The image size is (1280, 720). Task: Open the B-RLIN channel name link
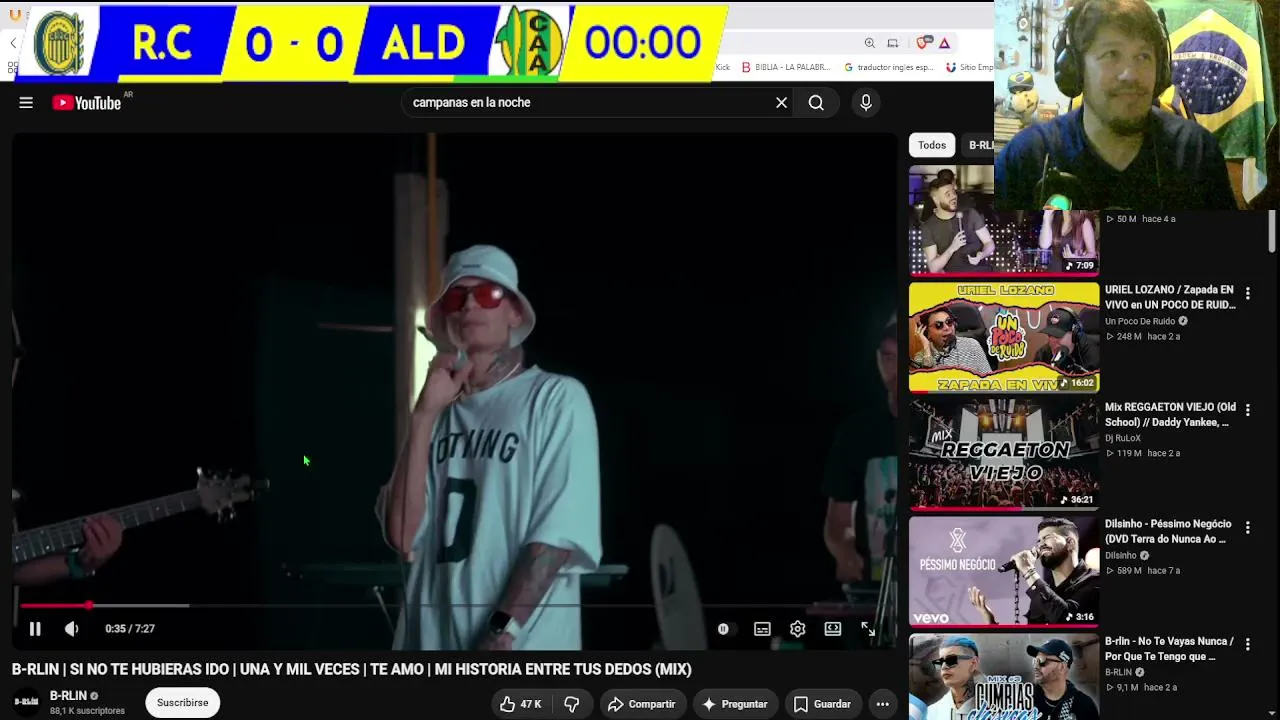(x=68, y=696)
